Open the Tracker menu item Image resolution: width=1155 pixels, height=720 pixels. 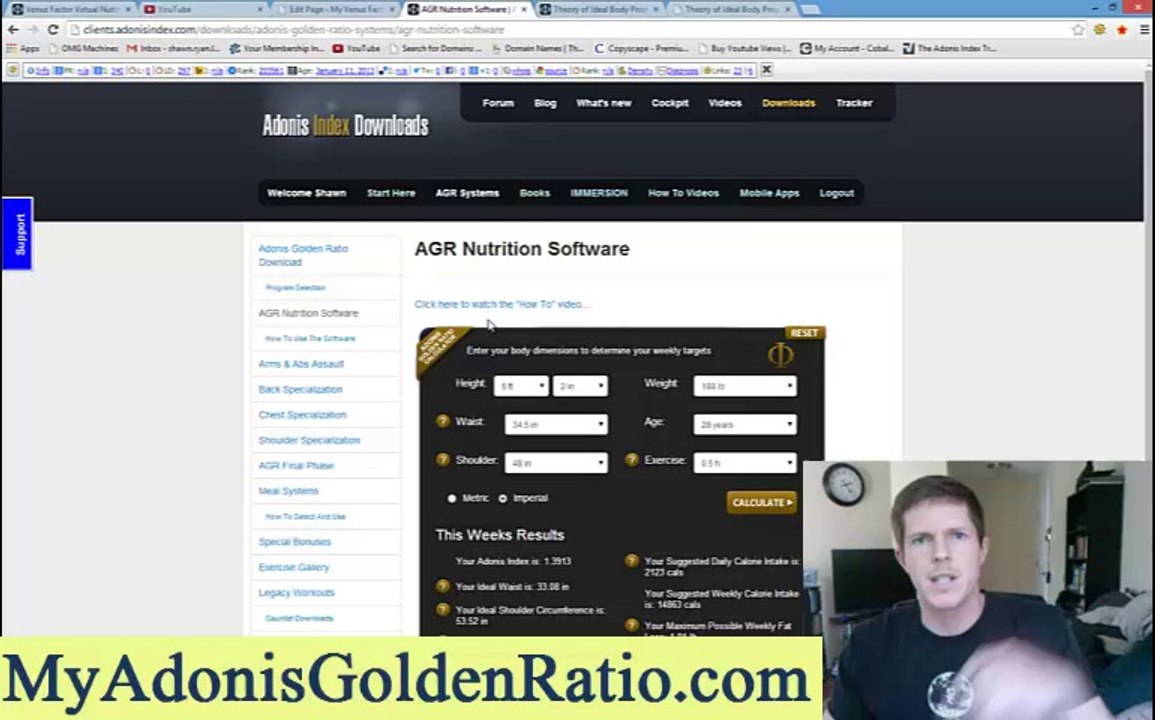(854, 103)
